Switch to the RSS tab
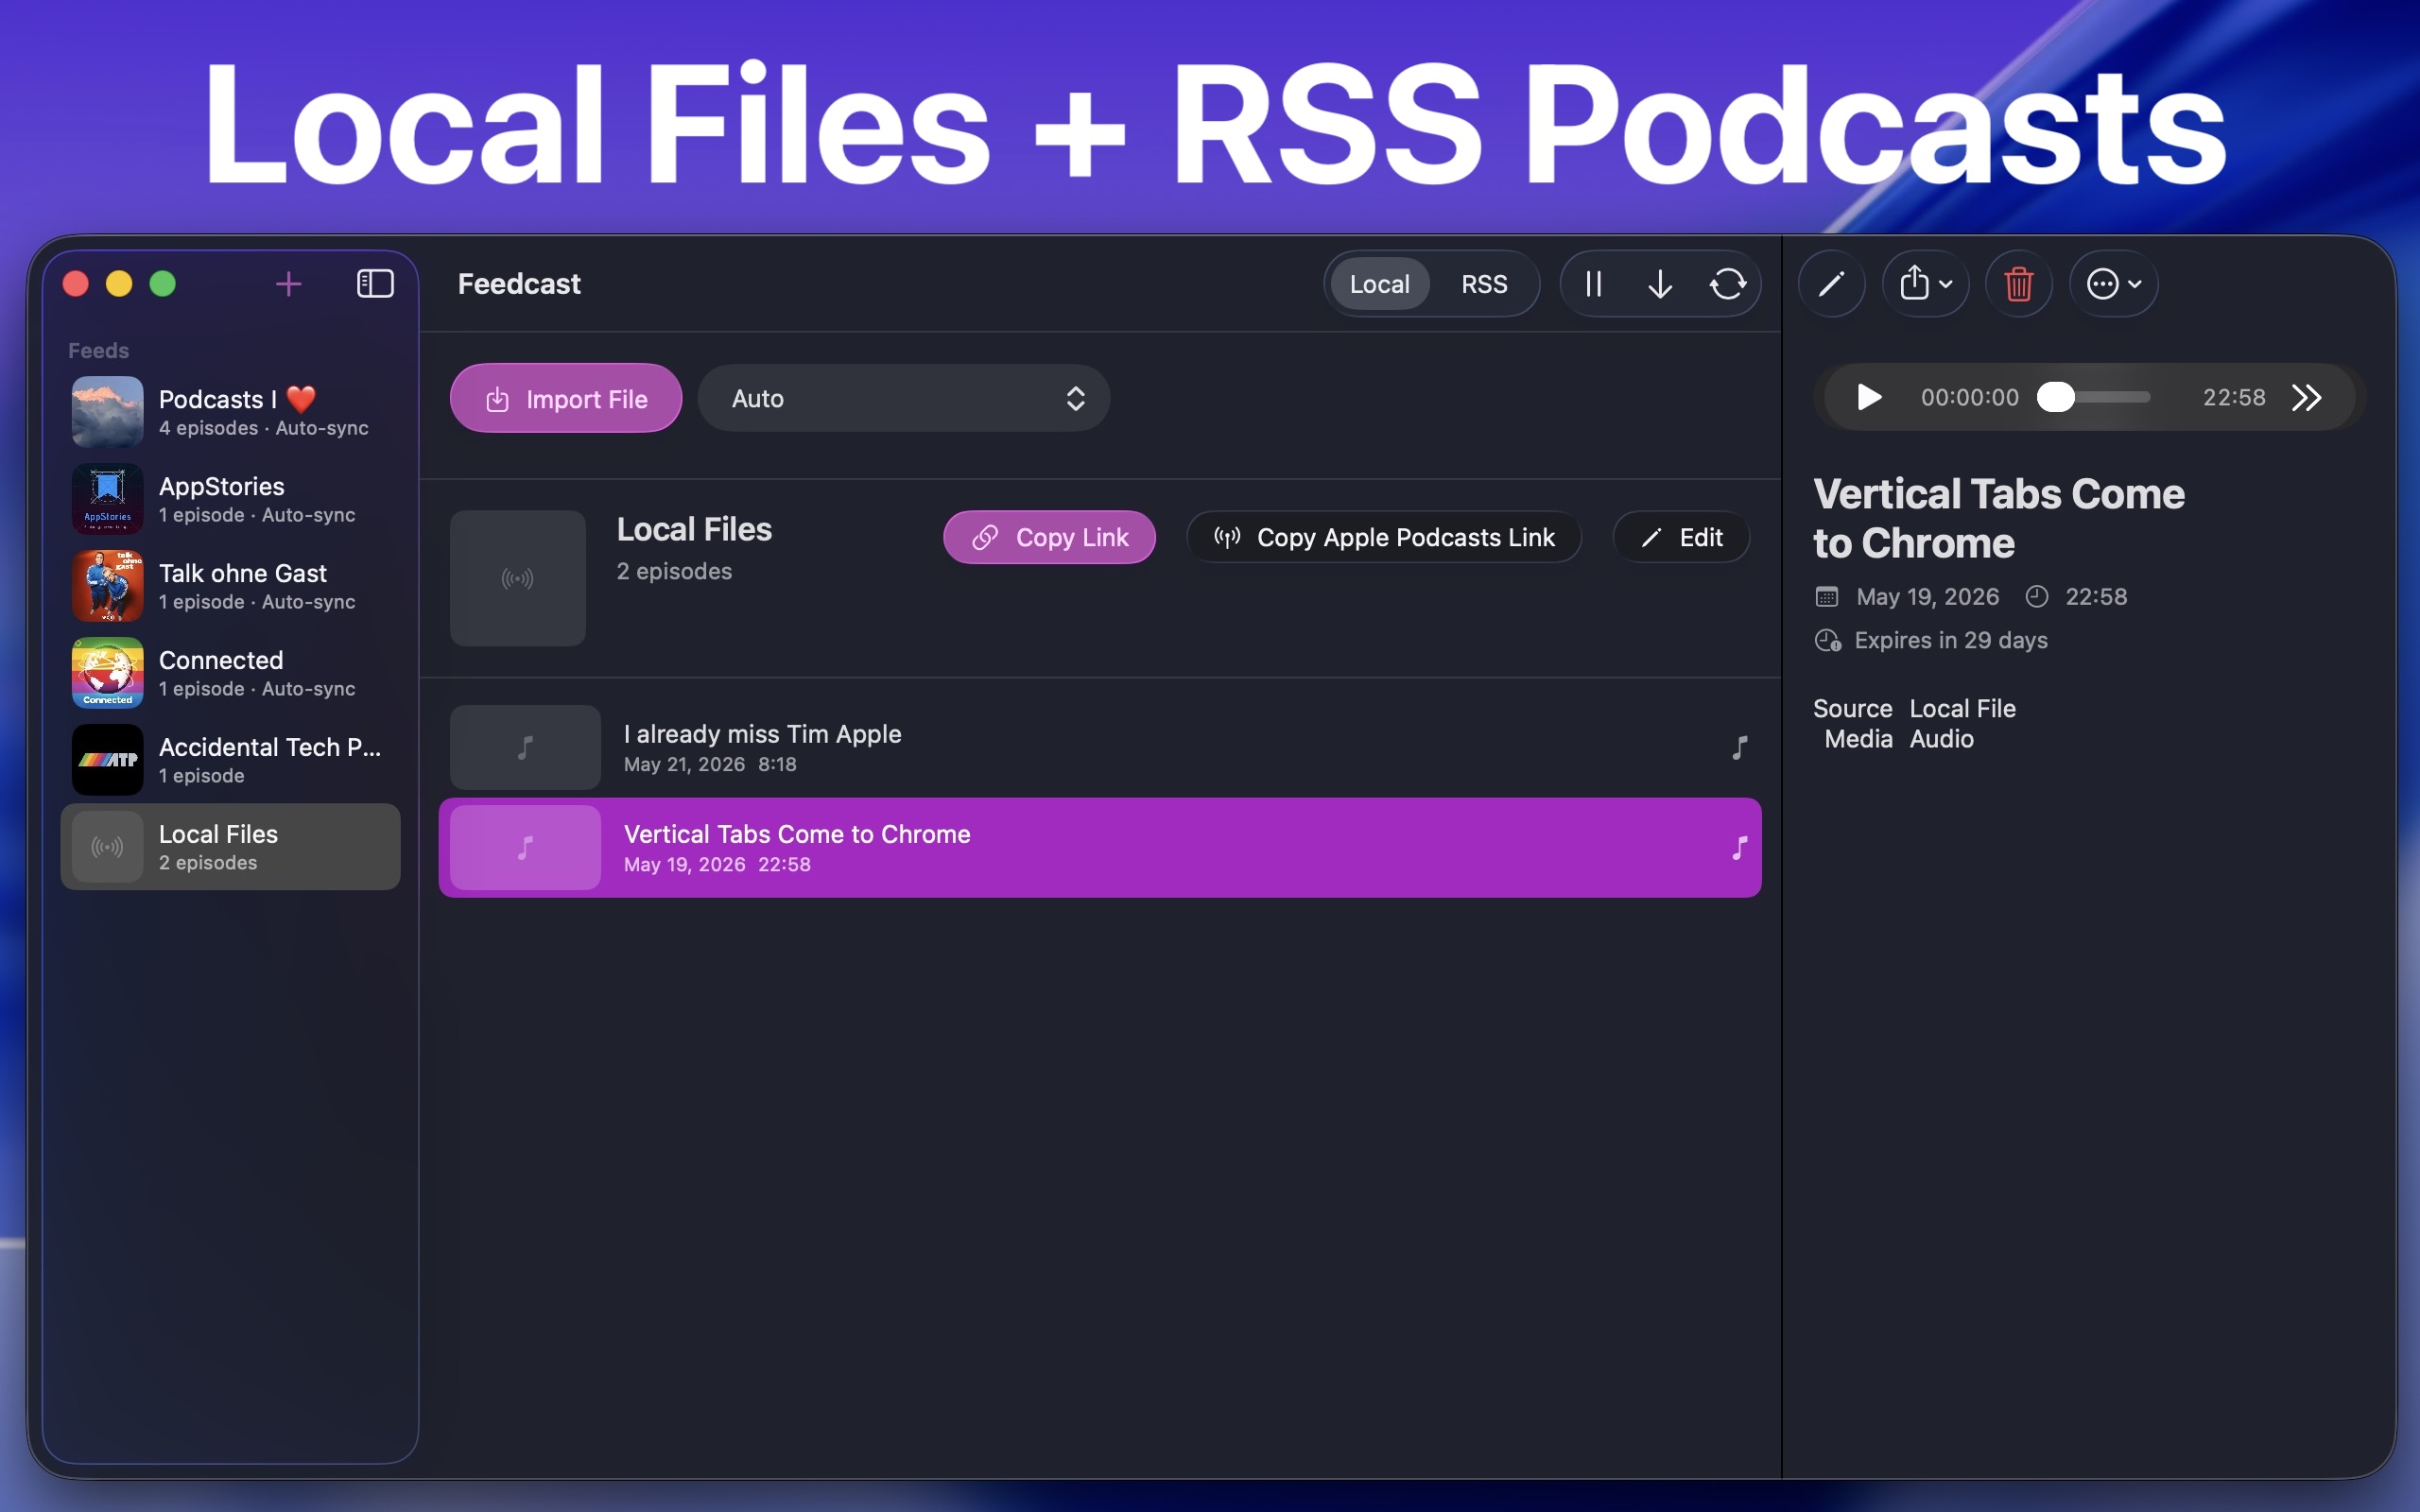This screenshot has height=1512, width=2420. 1484,284
